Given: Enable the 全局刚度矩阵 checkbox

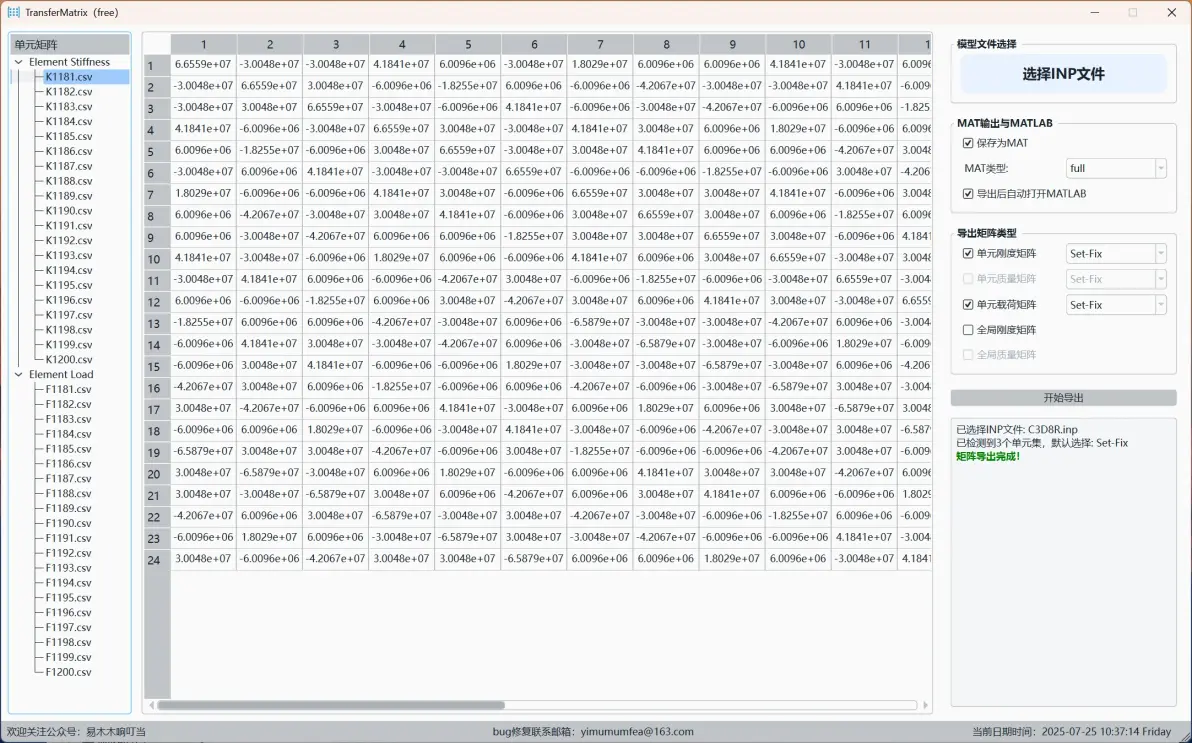Looking at the screenshot, I should pyautogui.click(x=968, y=330).
